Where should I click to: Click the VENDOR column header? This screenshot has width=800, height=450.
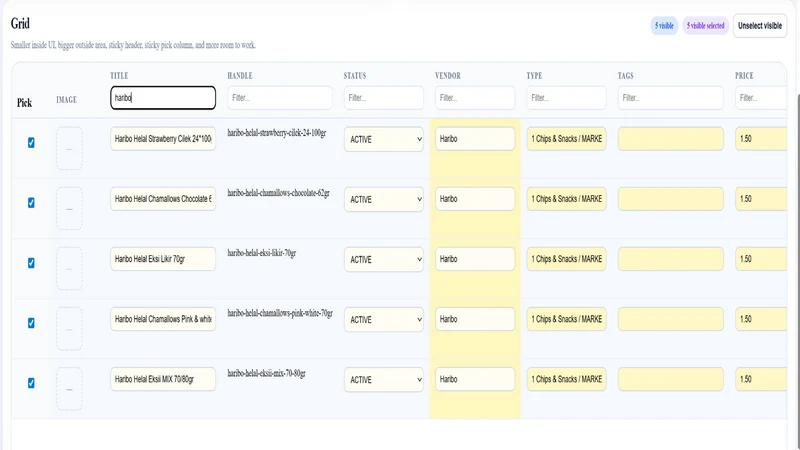click(x=448, y=76)
